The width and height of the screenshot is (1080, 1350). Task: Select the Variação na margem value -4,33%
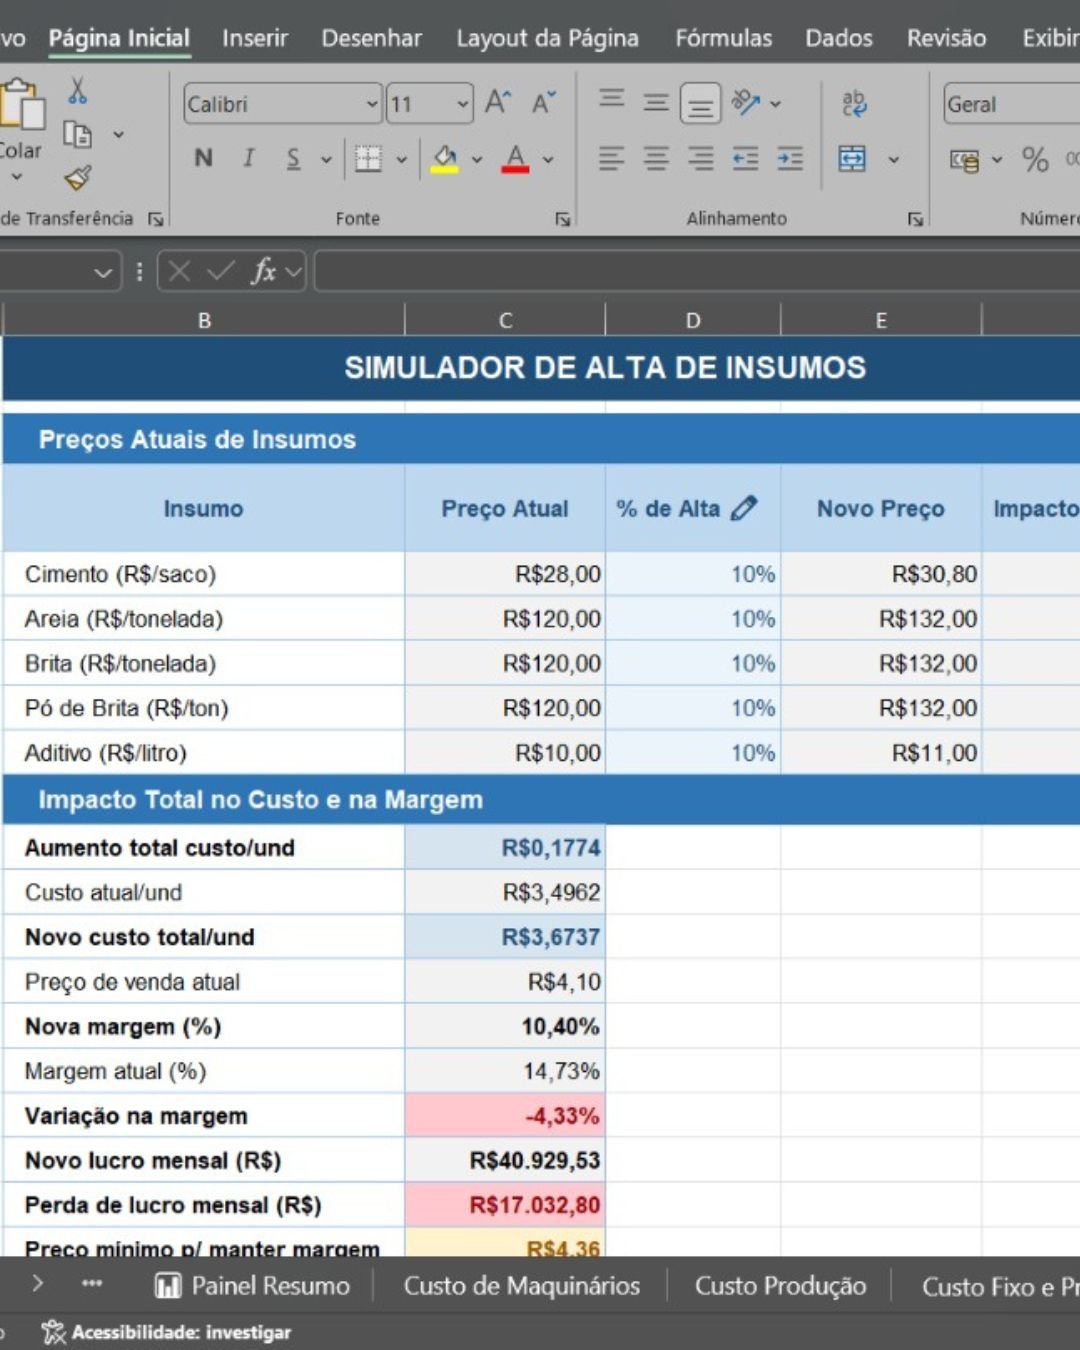(x=505, y=1116)
